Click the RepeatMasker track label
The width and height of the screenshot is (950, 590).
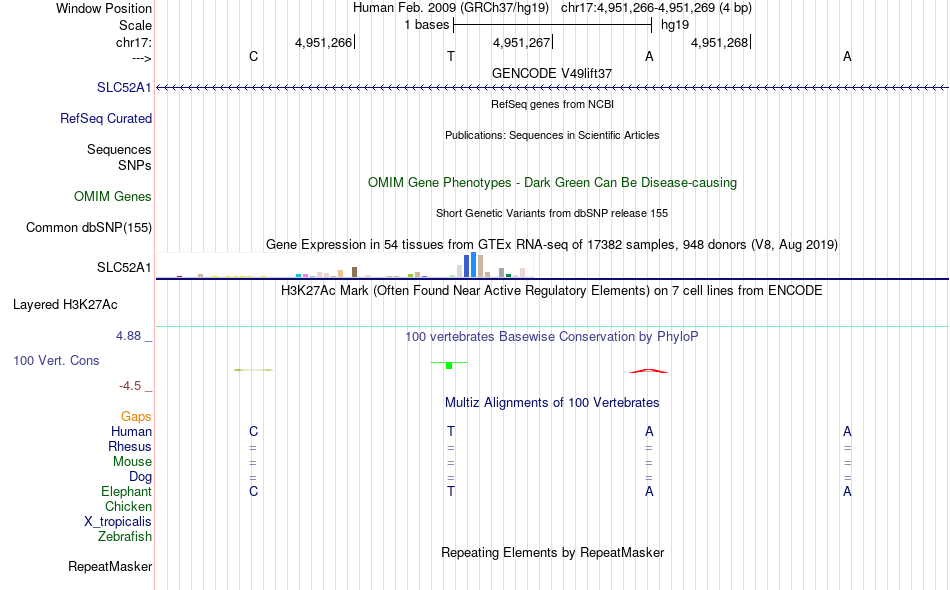tap(110, 567)
